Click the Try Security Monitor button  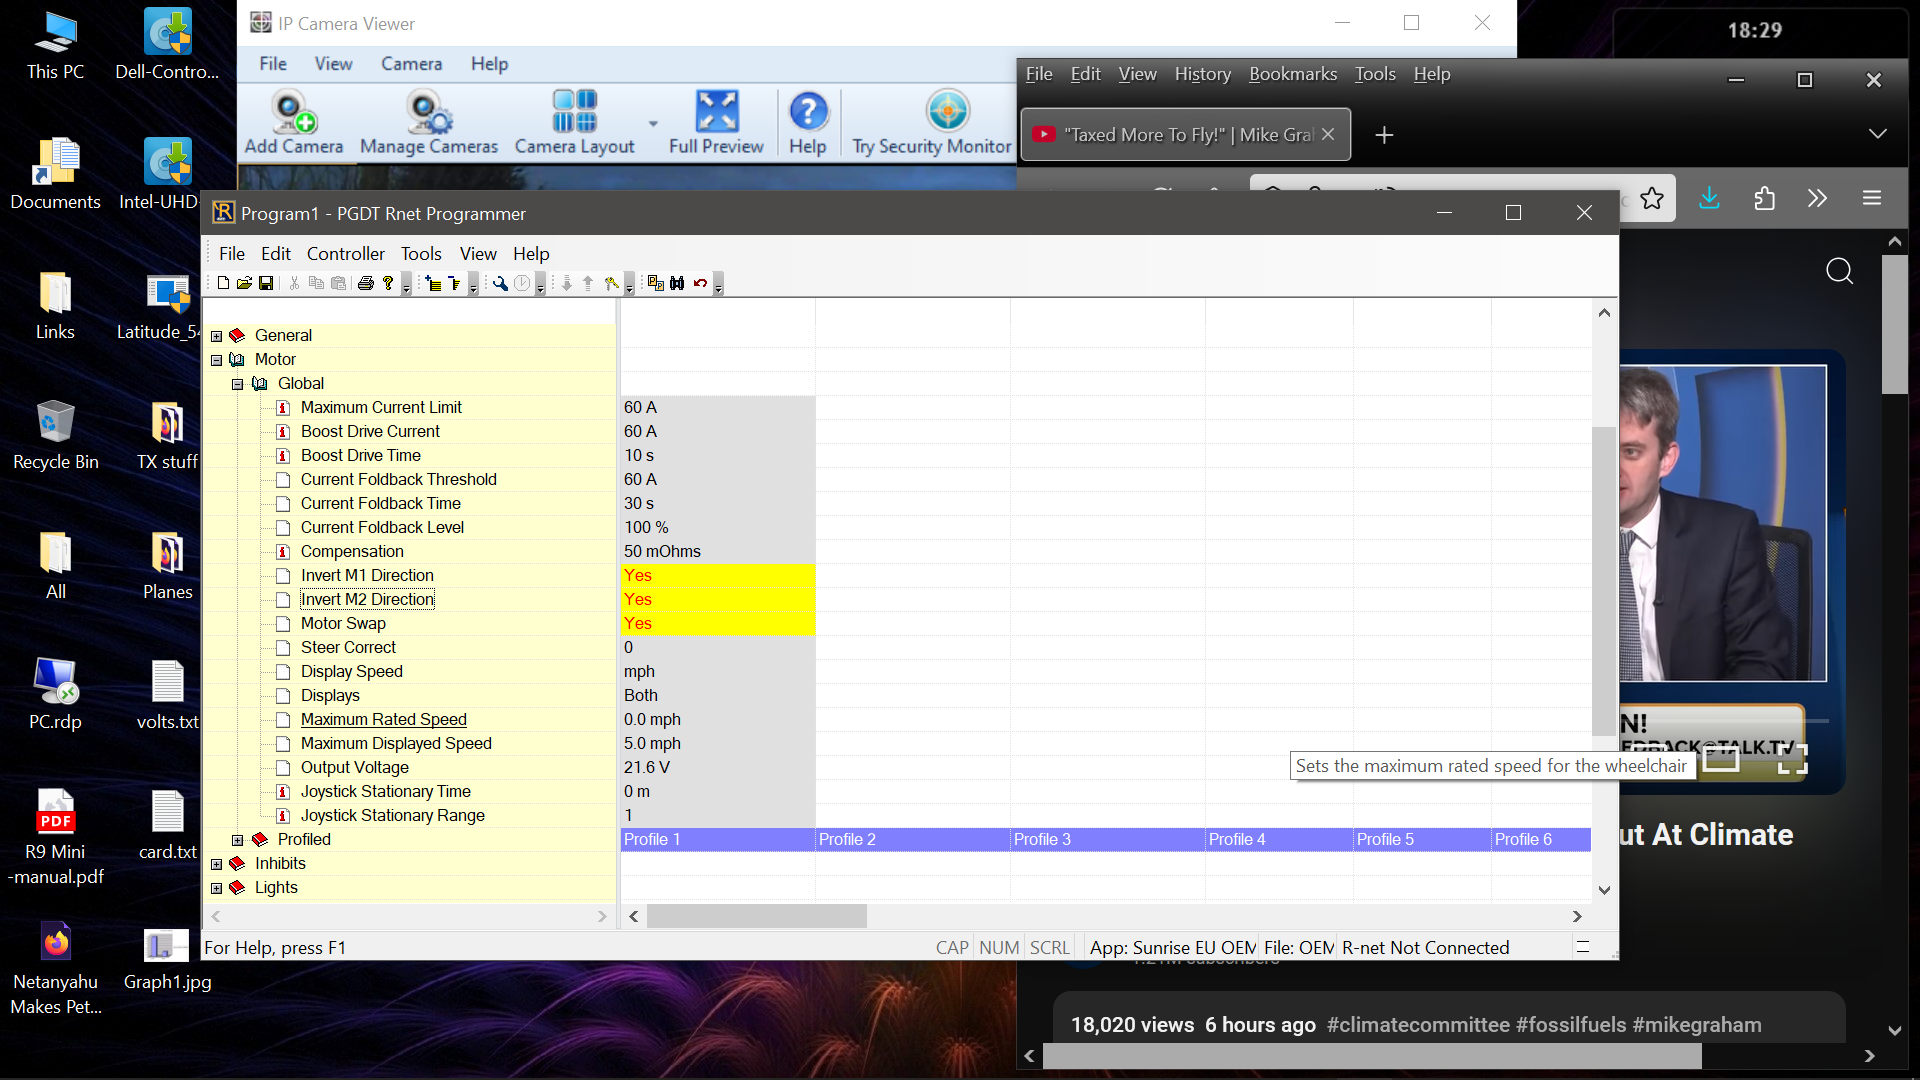pyautogui.click(x=931, y=122)
